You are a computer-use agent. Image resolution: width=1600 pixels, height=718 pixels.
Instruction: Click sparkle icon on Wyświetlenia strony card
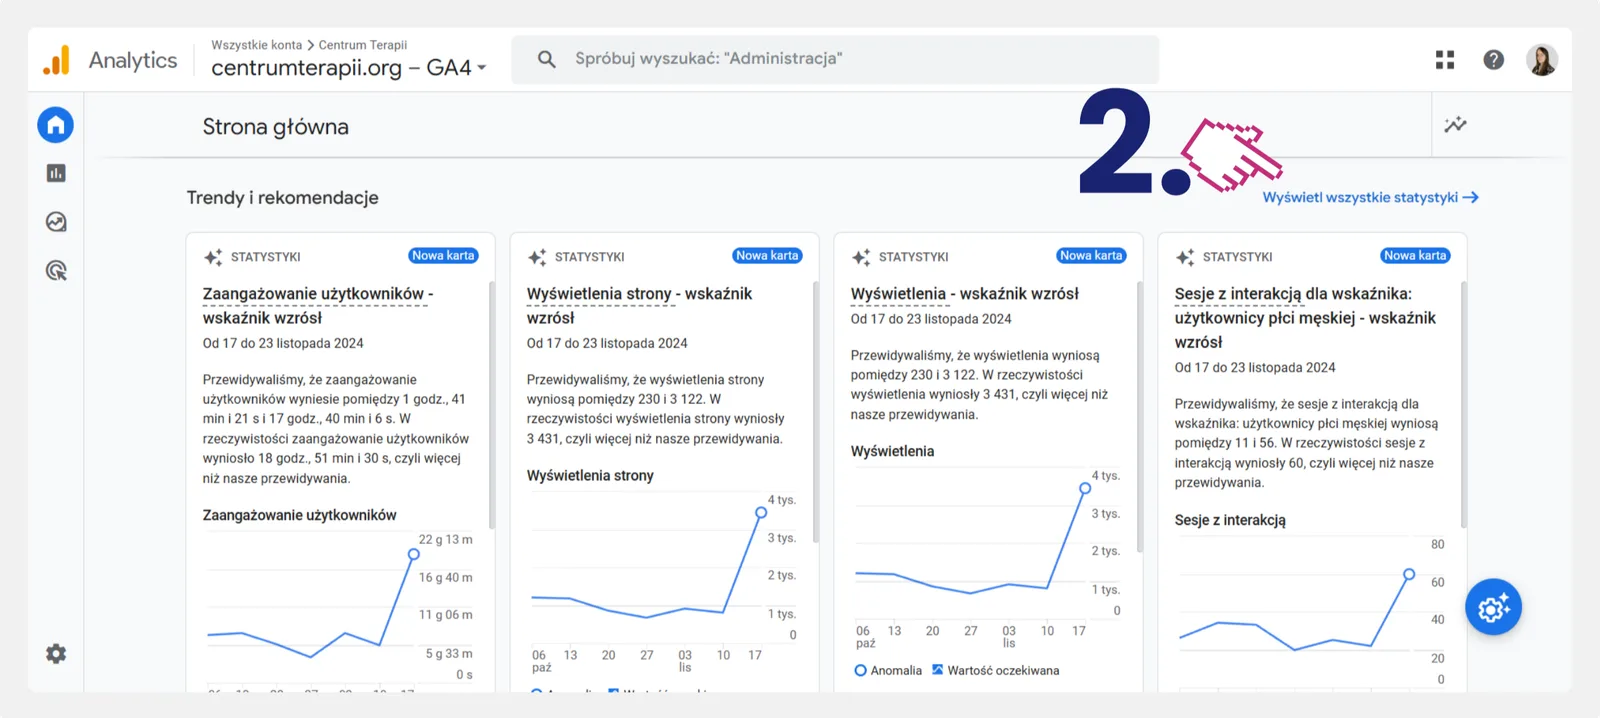[x=537, y=257]
